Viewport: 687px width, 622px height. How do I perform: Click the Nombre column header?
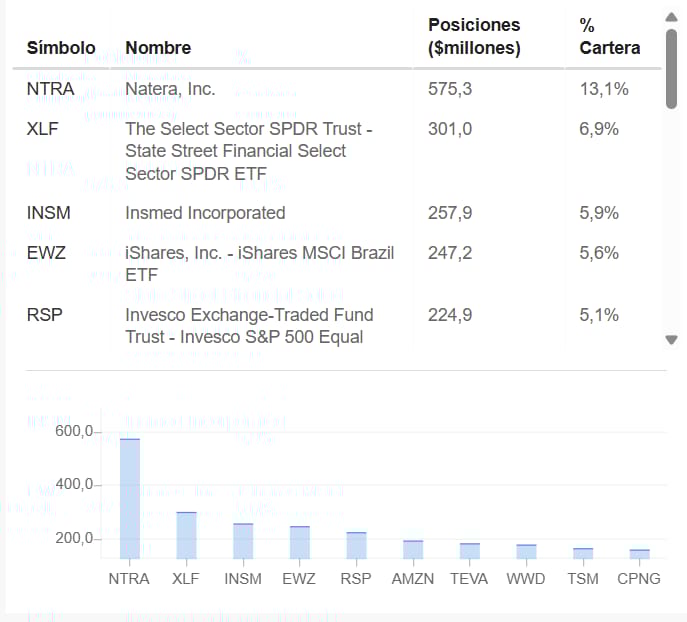(x=158, y=47)
